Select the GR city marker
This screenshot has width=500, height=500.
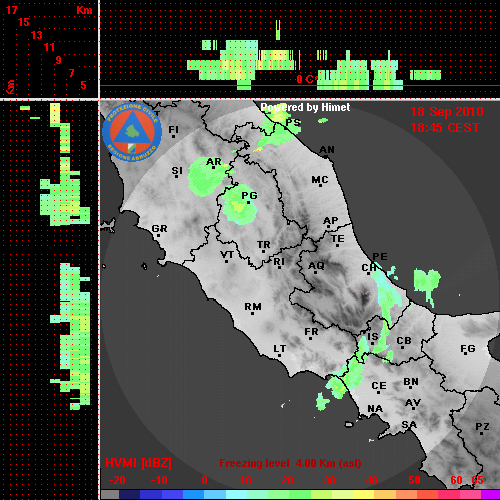158,236
